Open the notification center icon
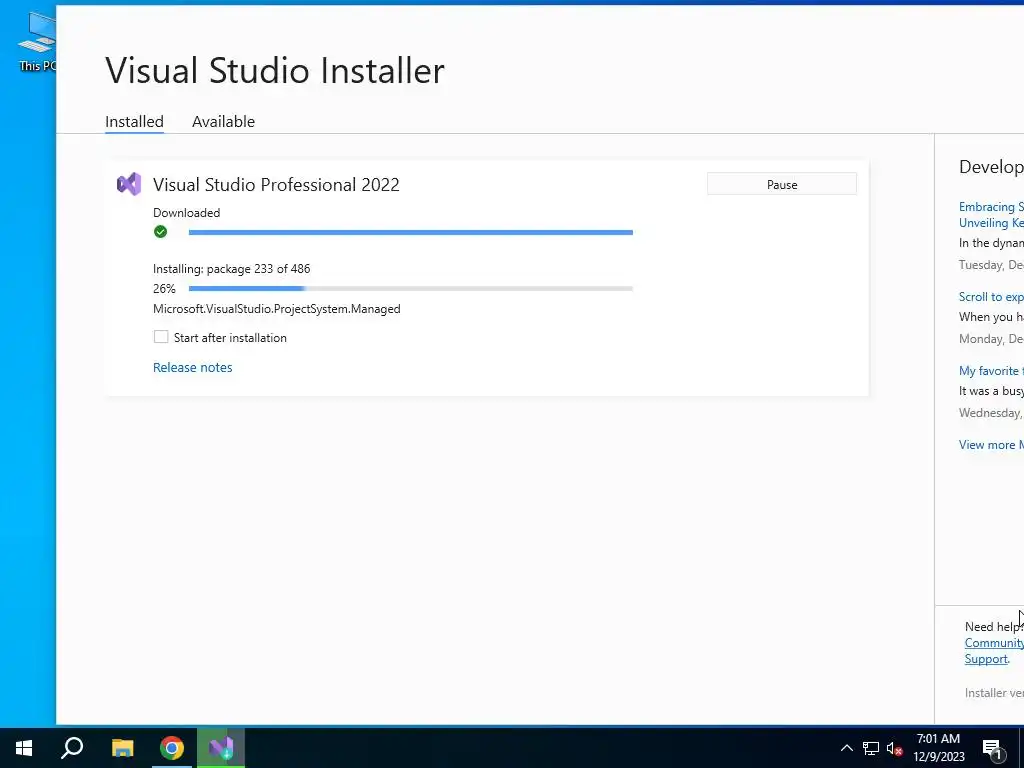 993,749
